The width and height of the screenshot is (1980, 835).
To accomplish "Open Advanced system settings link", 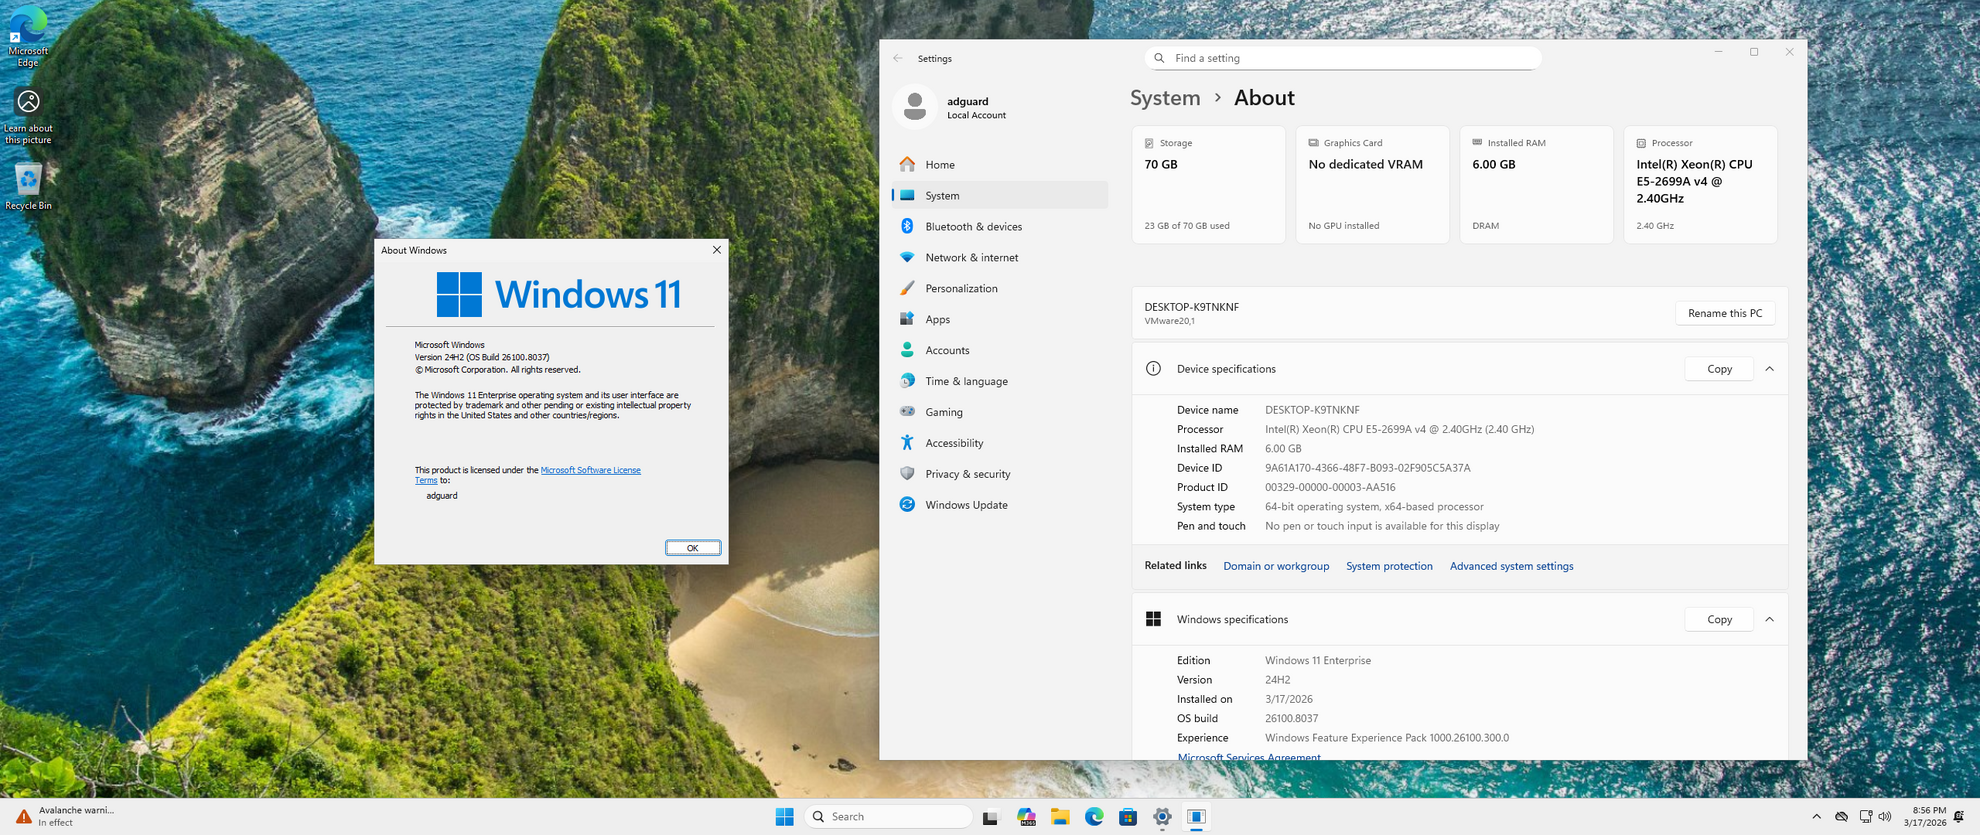I will coord(1510,566).
